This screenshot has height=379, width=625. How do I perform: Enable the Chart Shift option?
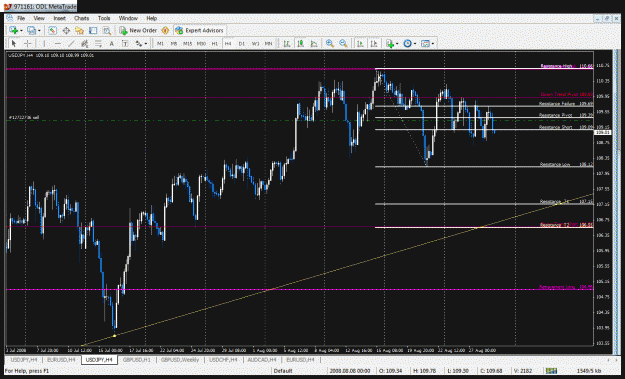click(x=373, y=43)
